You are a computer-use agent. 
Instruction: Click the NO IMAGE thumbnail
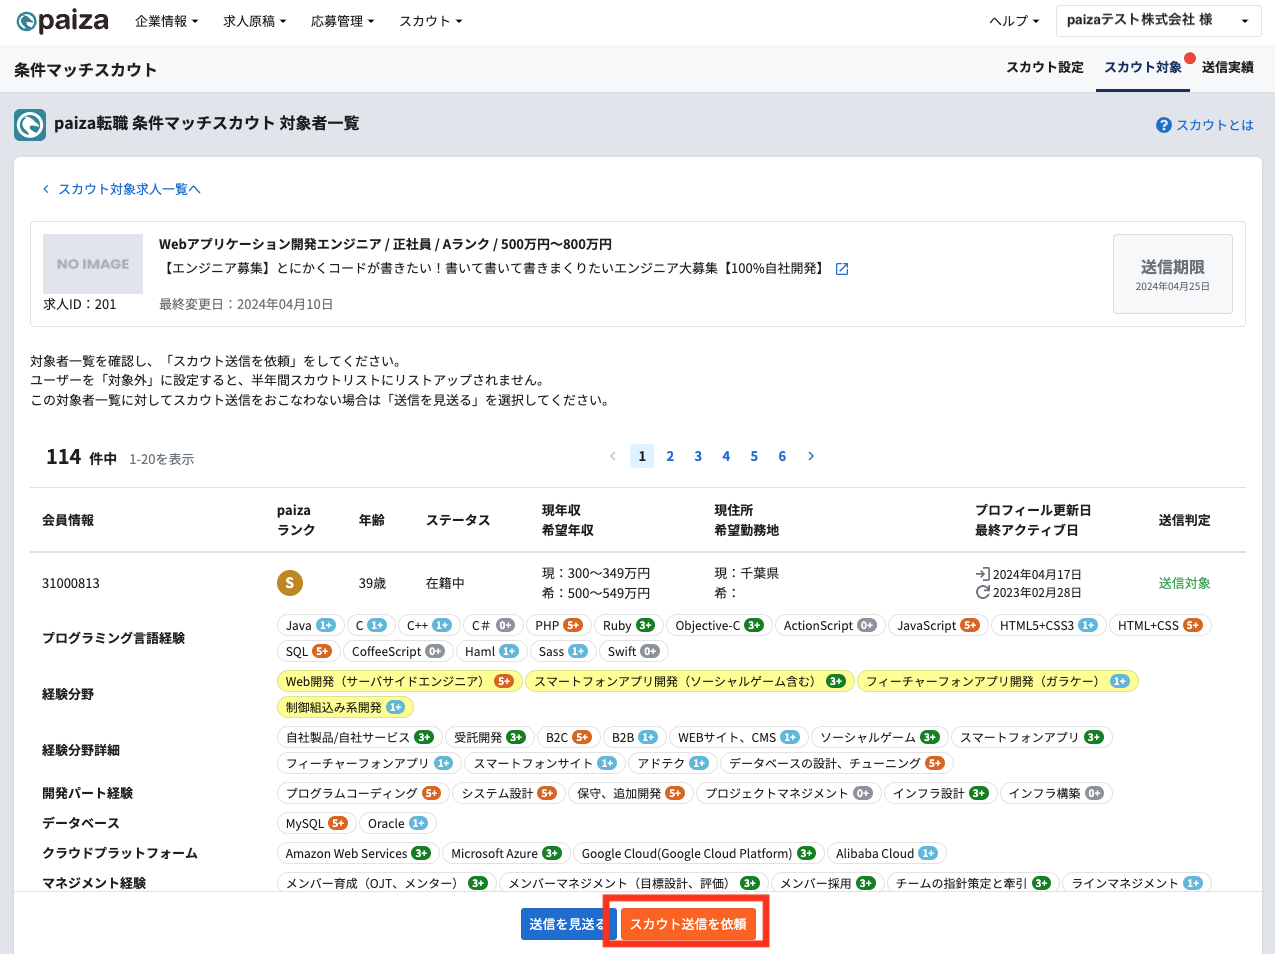[x=93, y=264]
